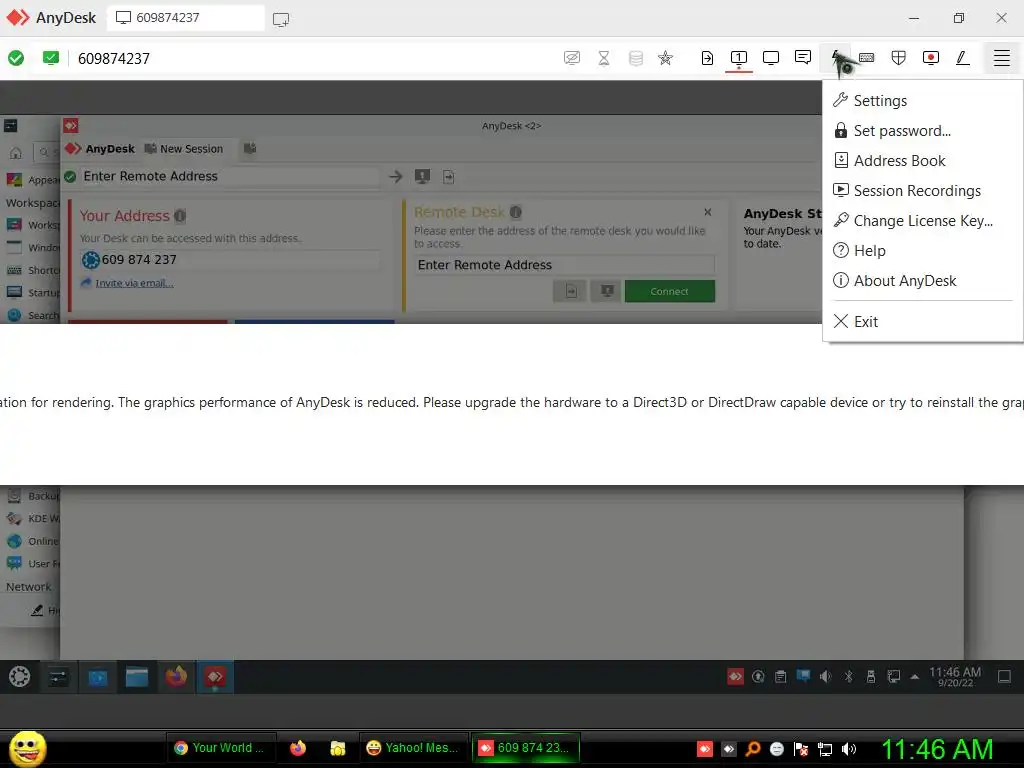Open new session tab plus icon

point(281,19)
